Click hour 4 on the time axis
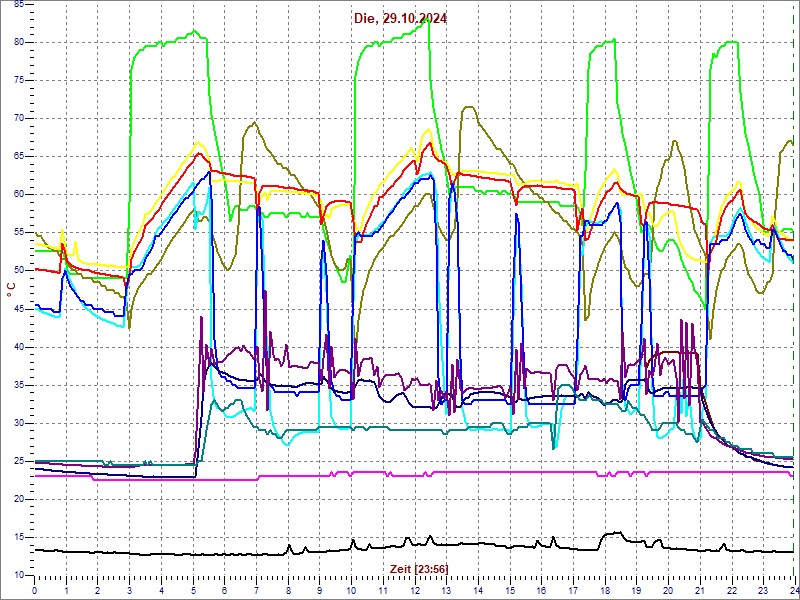The image size is (800, 600). pyautogui.click(x=161, y=590)
